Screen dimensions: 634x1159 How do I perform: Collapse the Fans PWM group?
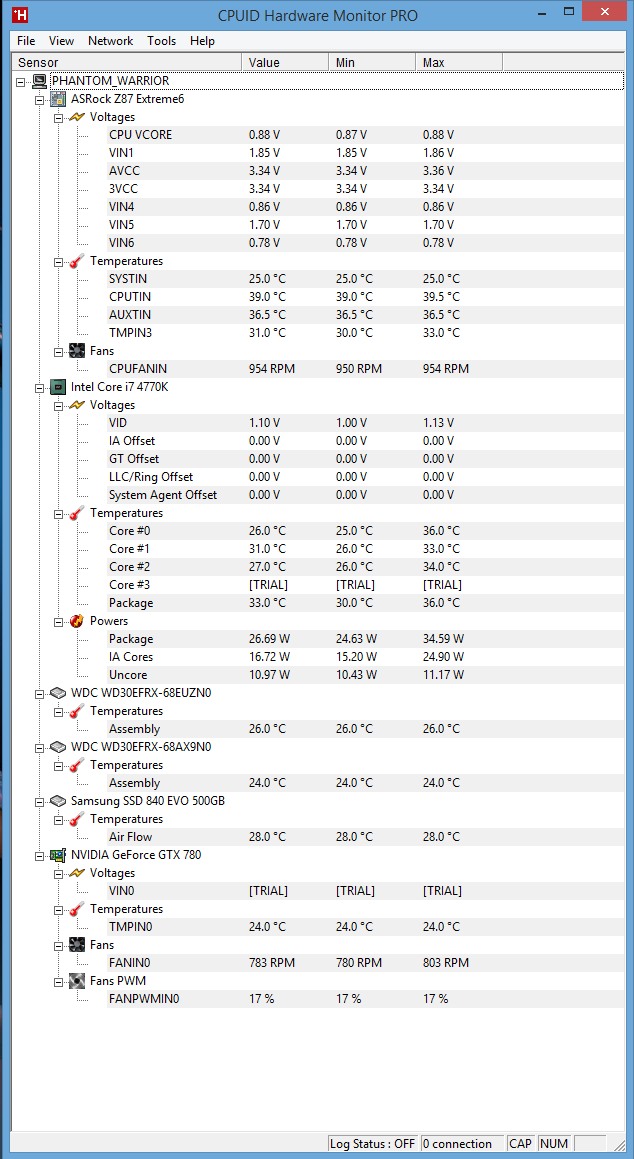point(58,981)
